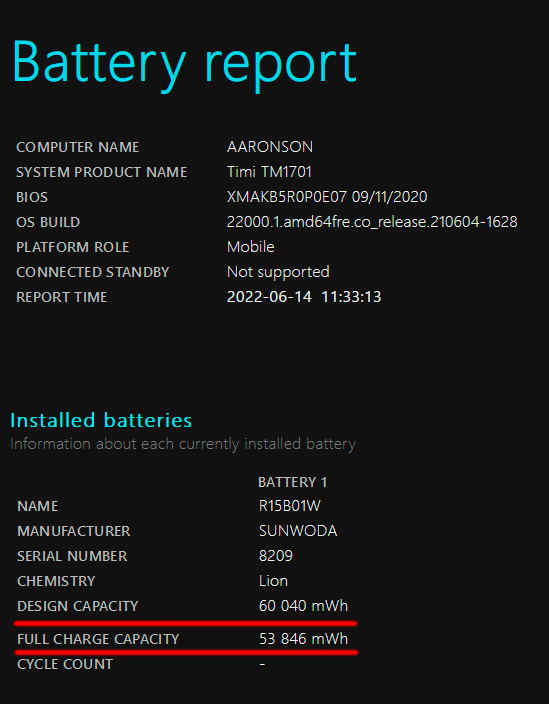Click the full charge capacity 53 846 mWh
Image resolution: width=549 pixels, height=704 pixels.
pos(303,639)
